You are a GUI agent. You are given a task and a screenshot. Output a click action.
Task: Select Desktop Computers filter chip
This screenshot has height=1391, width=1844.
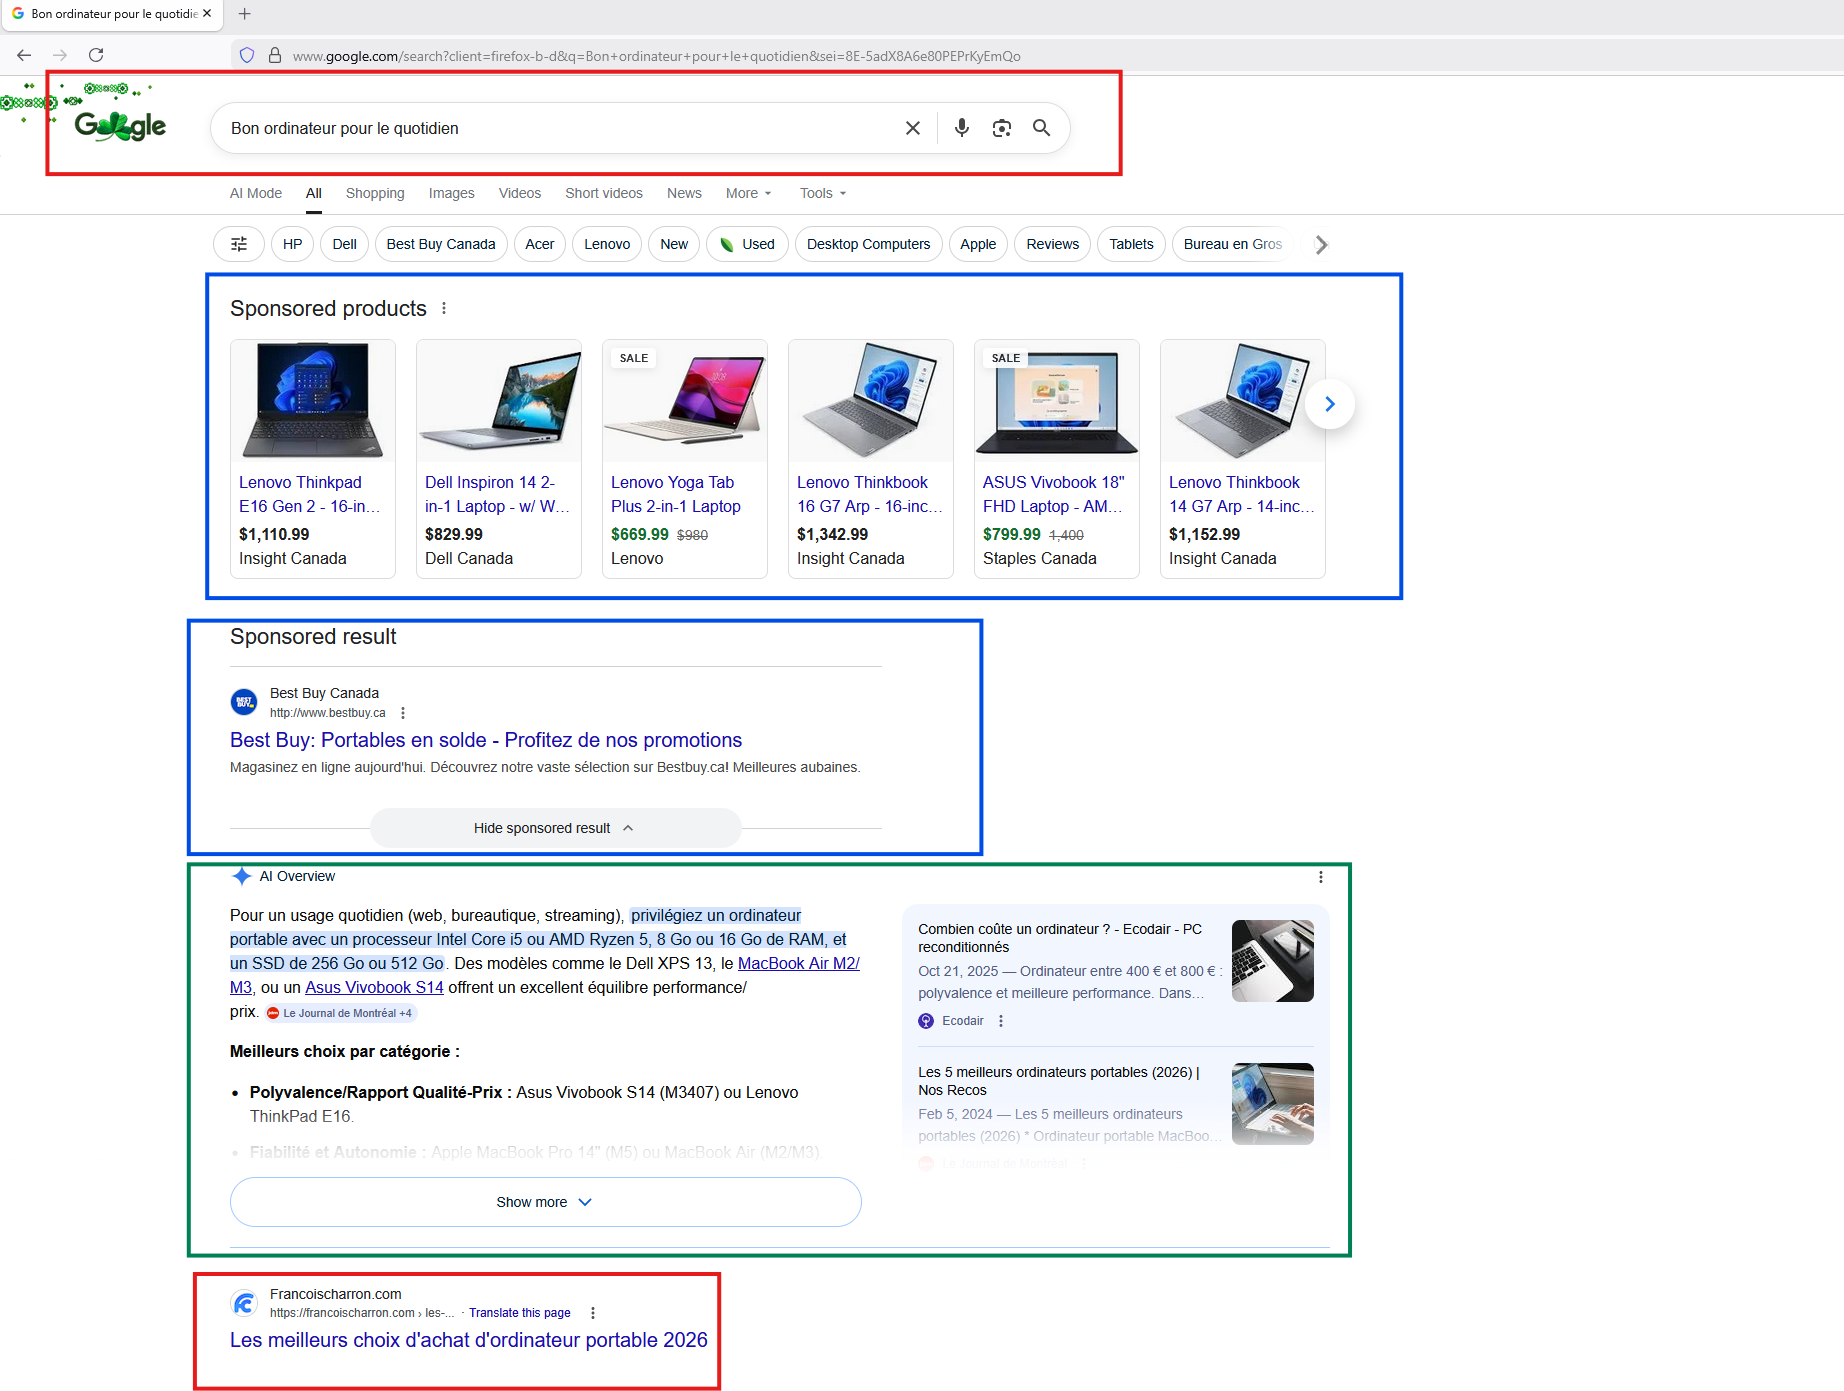click(868, 244)
